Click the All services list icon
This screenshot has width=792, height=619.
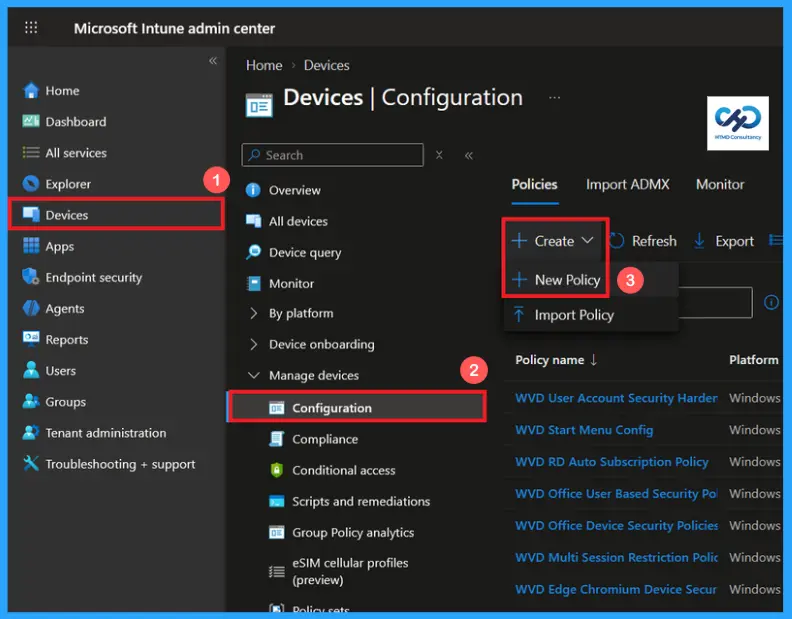pos(31,153)
